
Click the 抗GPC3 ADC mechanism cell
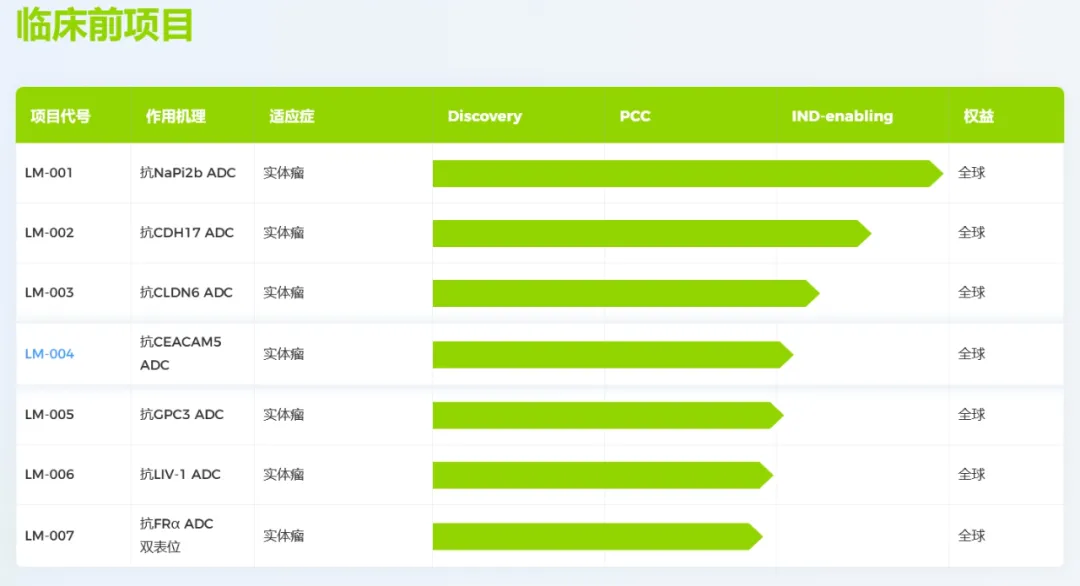click(x=182, y=414)
